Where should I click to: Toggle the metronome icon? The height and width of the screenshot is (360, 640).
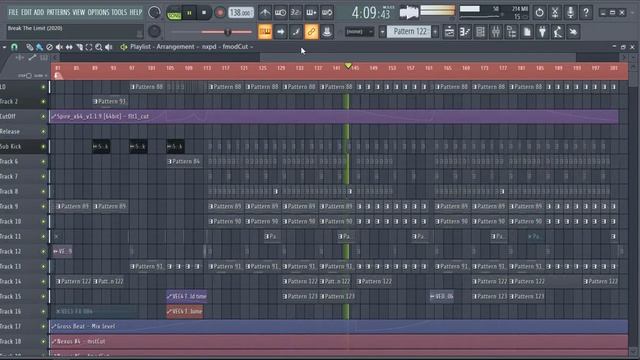point(265,13)
